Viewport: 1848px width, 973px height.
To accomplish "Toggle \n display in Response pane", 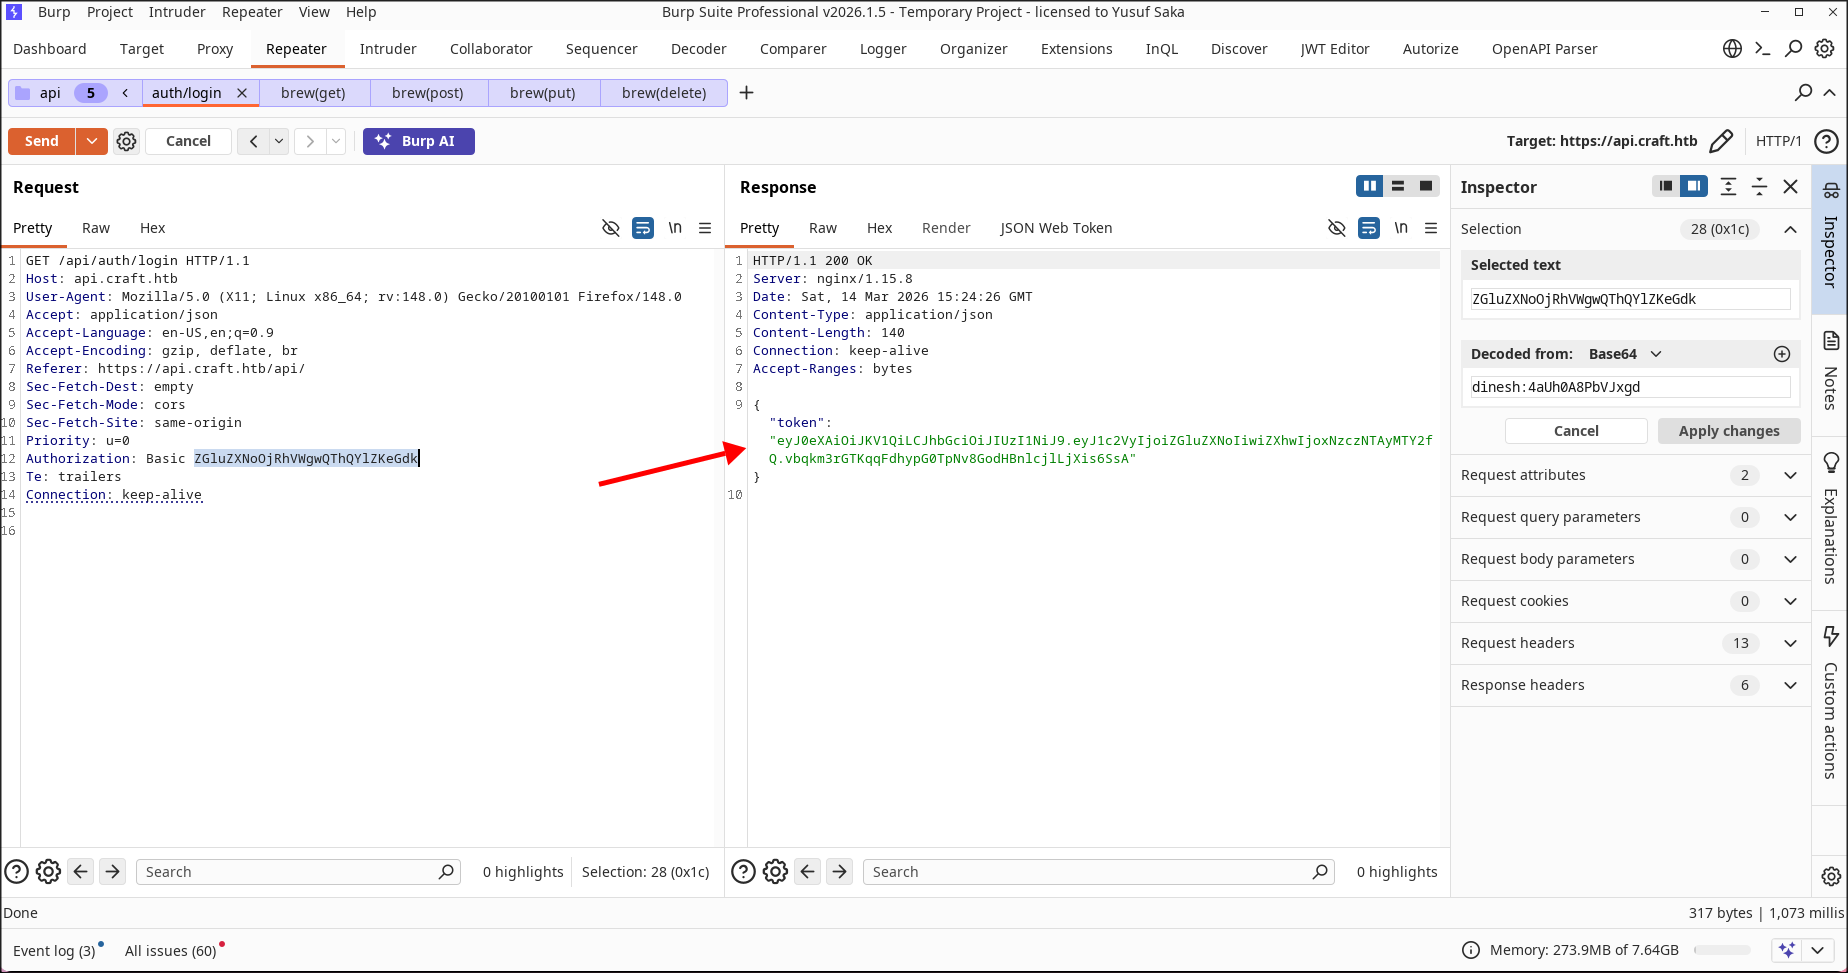I will pyautogui.click(x=1401, y=228).
